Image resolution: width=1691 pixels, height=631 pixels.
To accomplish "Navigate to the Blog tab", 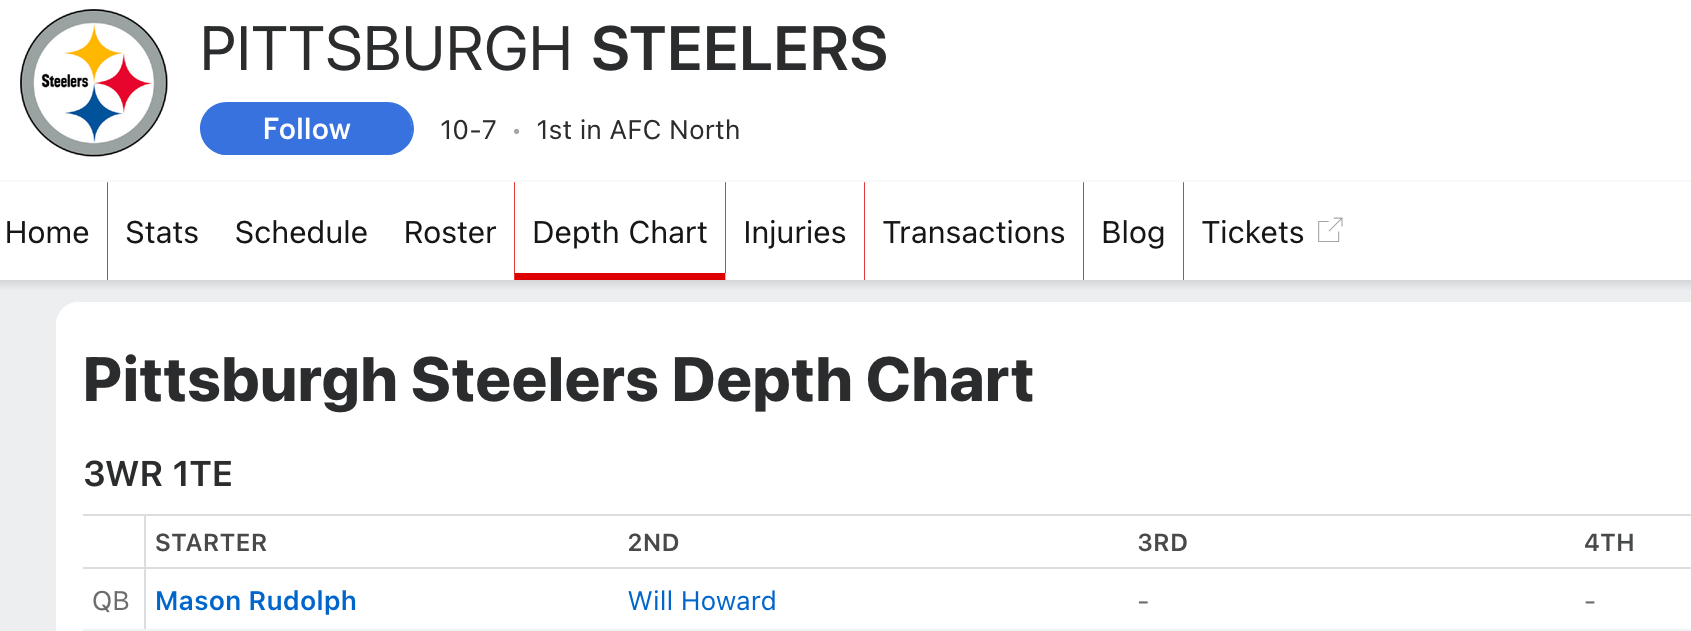I will tap(1133, 232).
